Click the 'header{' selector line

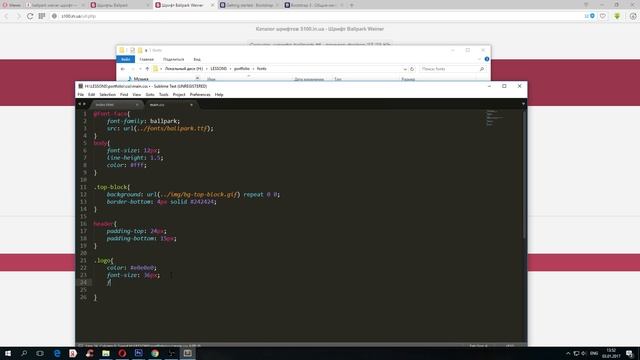[x=105, y=224]
